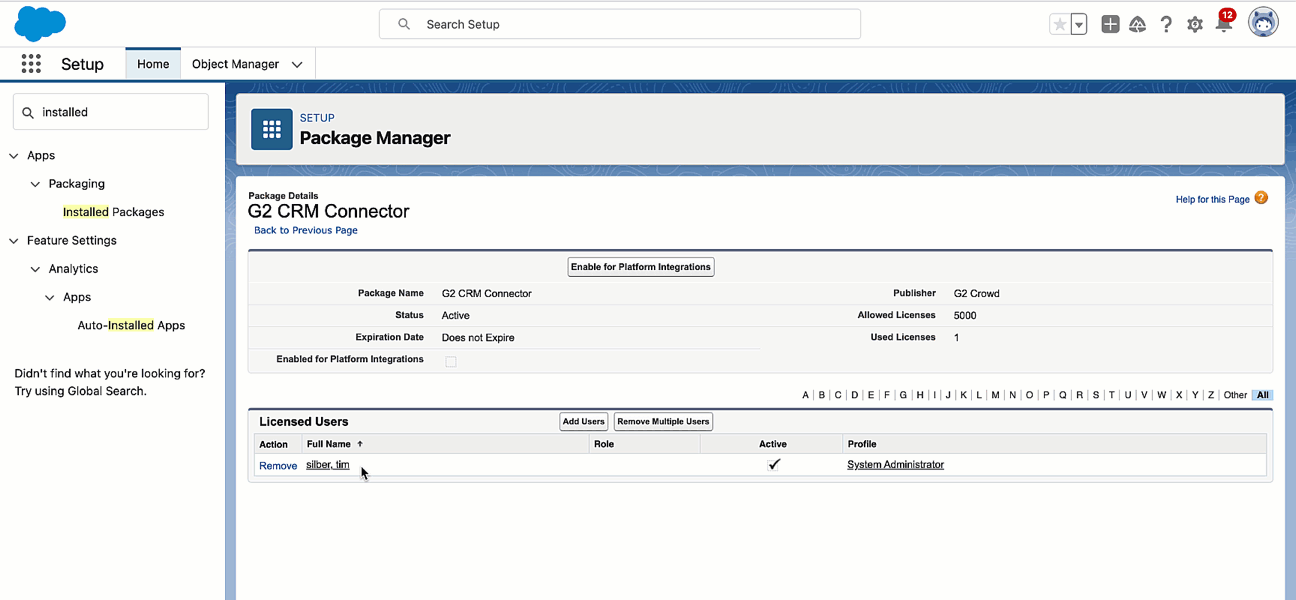Filter licensed users by letter S
This screenshot has height=600, width=1296.
pyautogui.click(x=1096, y=395)
